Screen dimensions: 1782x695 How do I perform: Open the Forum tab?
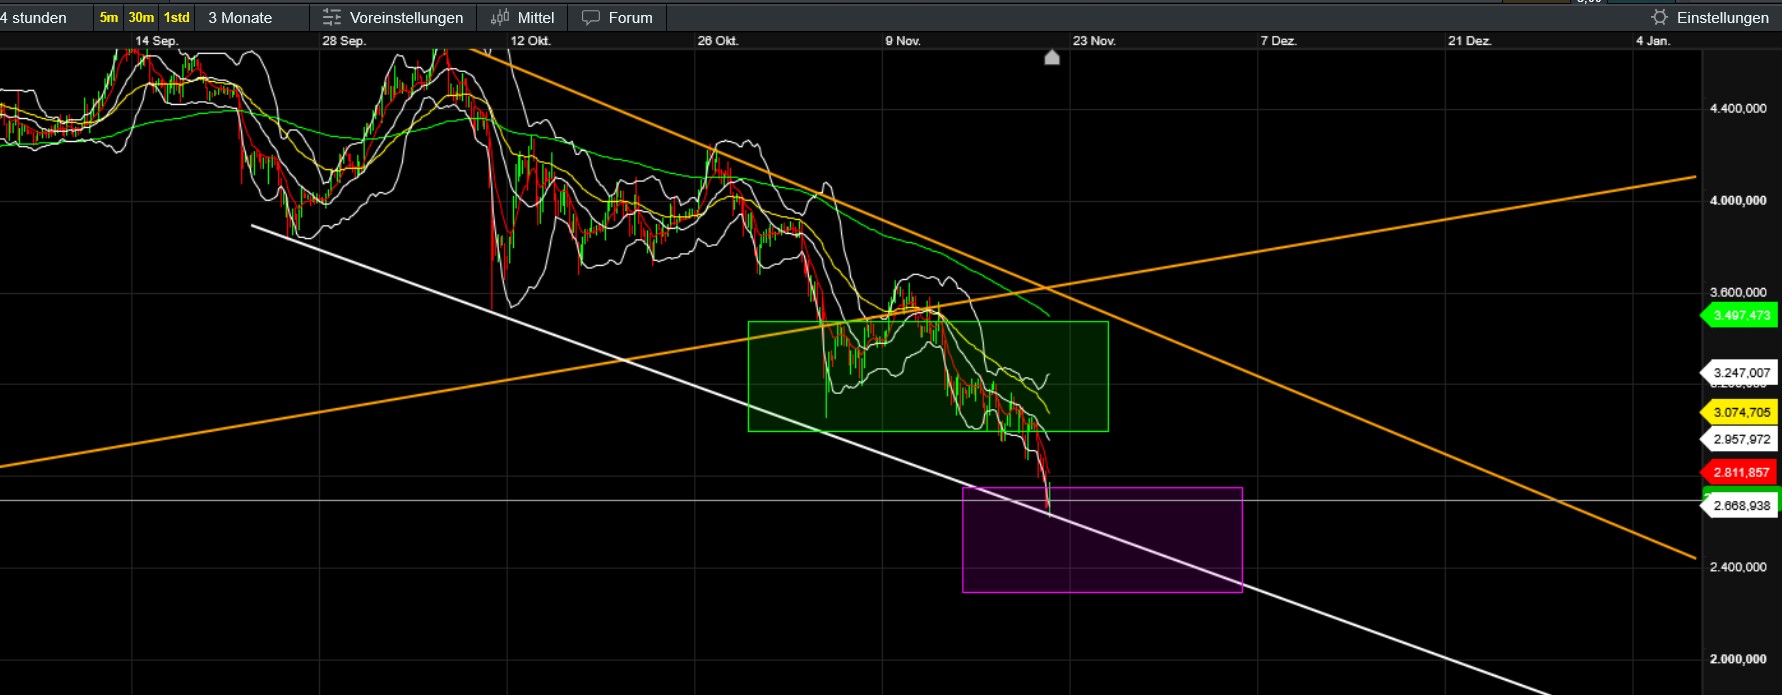pos(630,18)
